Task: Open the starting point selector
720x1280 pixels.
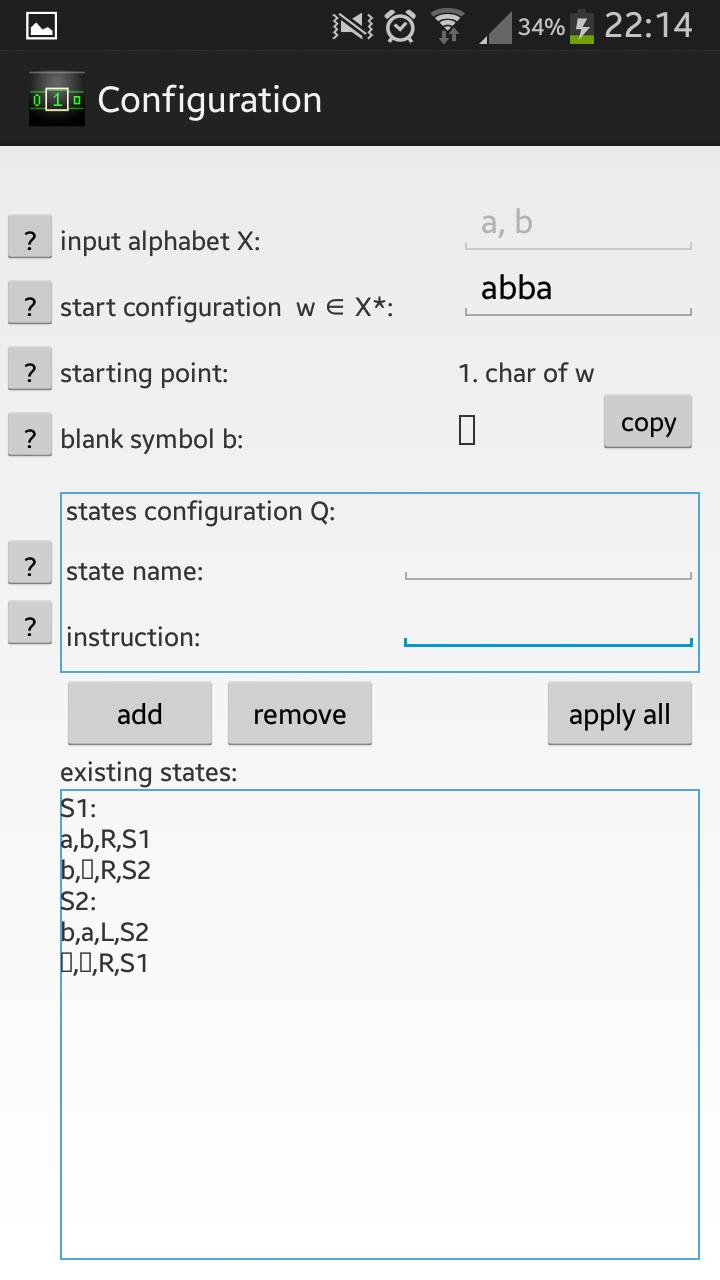Action: click(x=526, y=374)
